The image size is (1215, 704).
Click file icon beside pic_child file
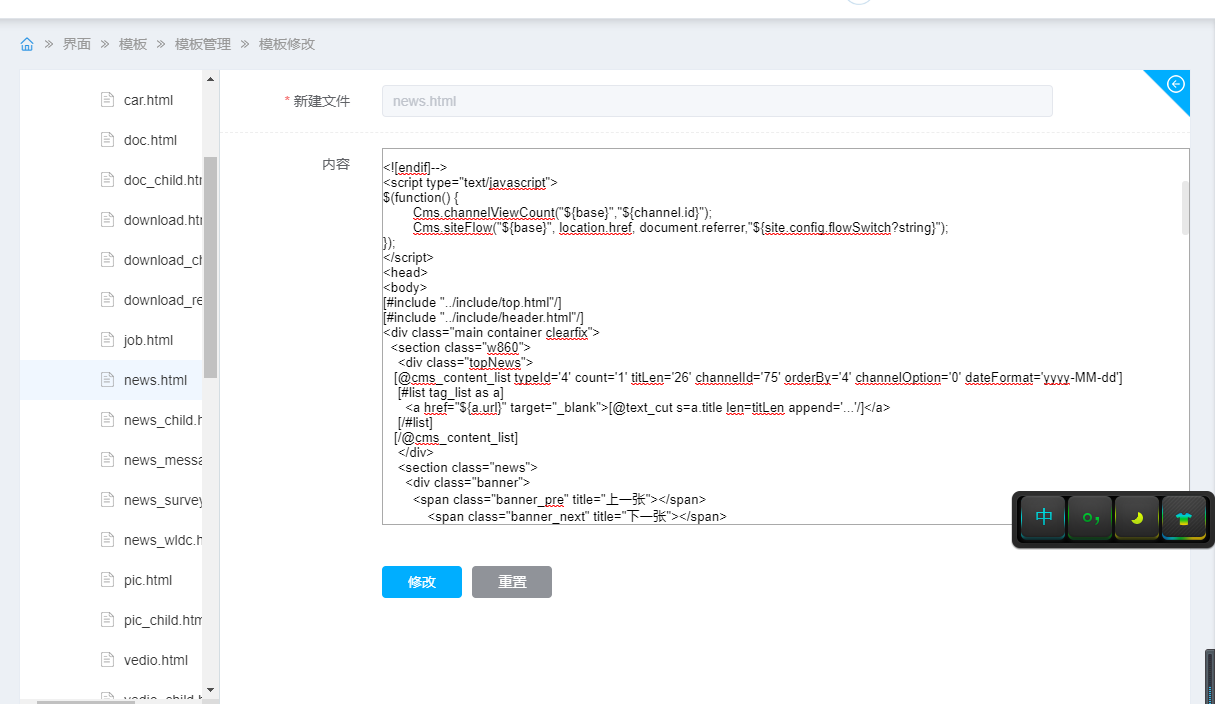(x=107, y=620)
